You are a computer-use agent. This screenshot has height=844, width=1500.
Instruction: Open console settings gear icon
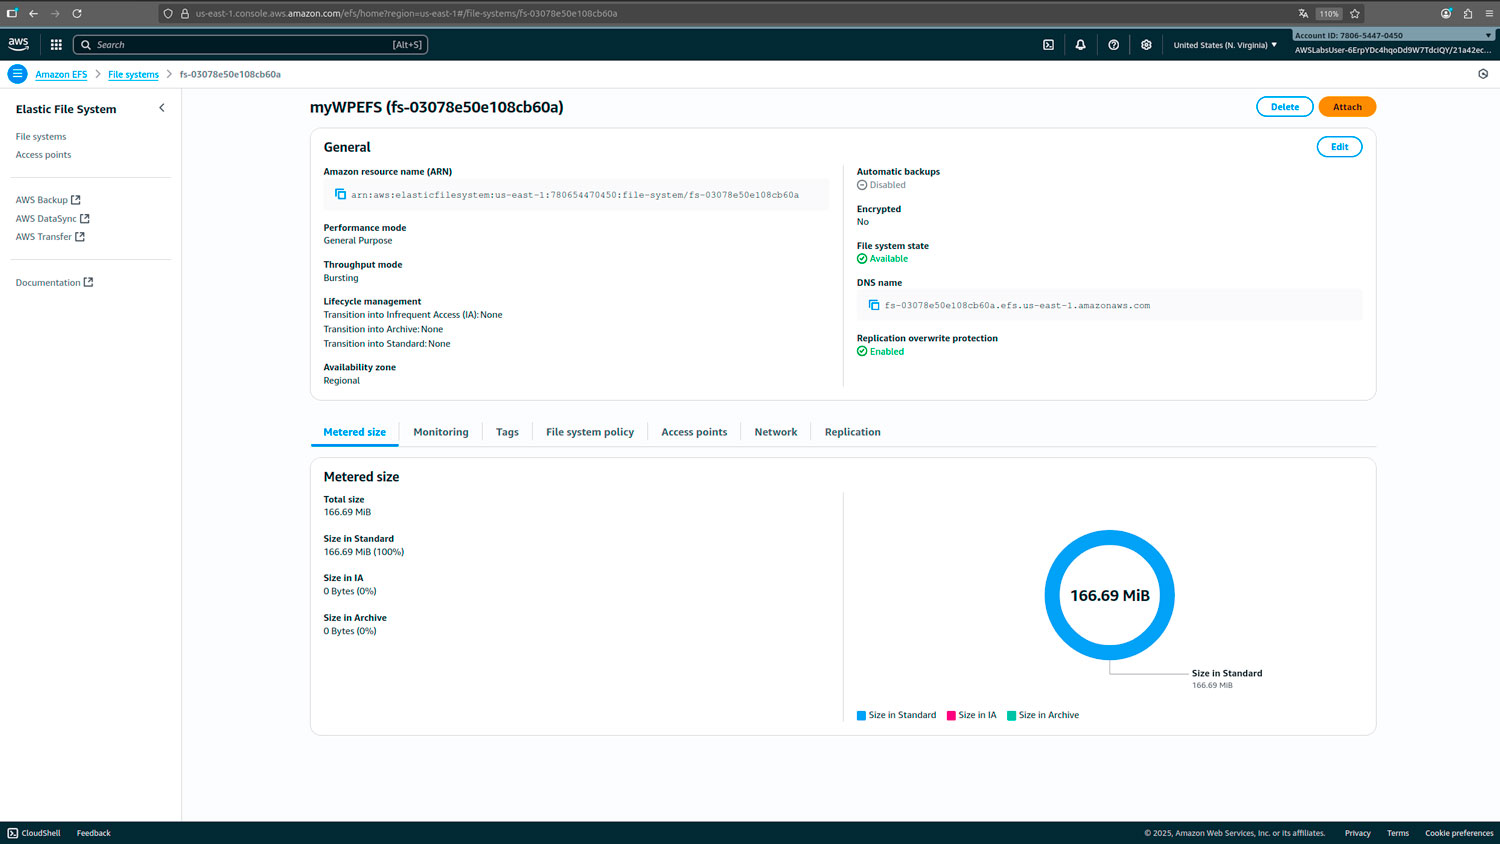pyautogui.click(x=1146, y=45)
